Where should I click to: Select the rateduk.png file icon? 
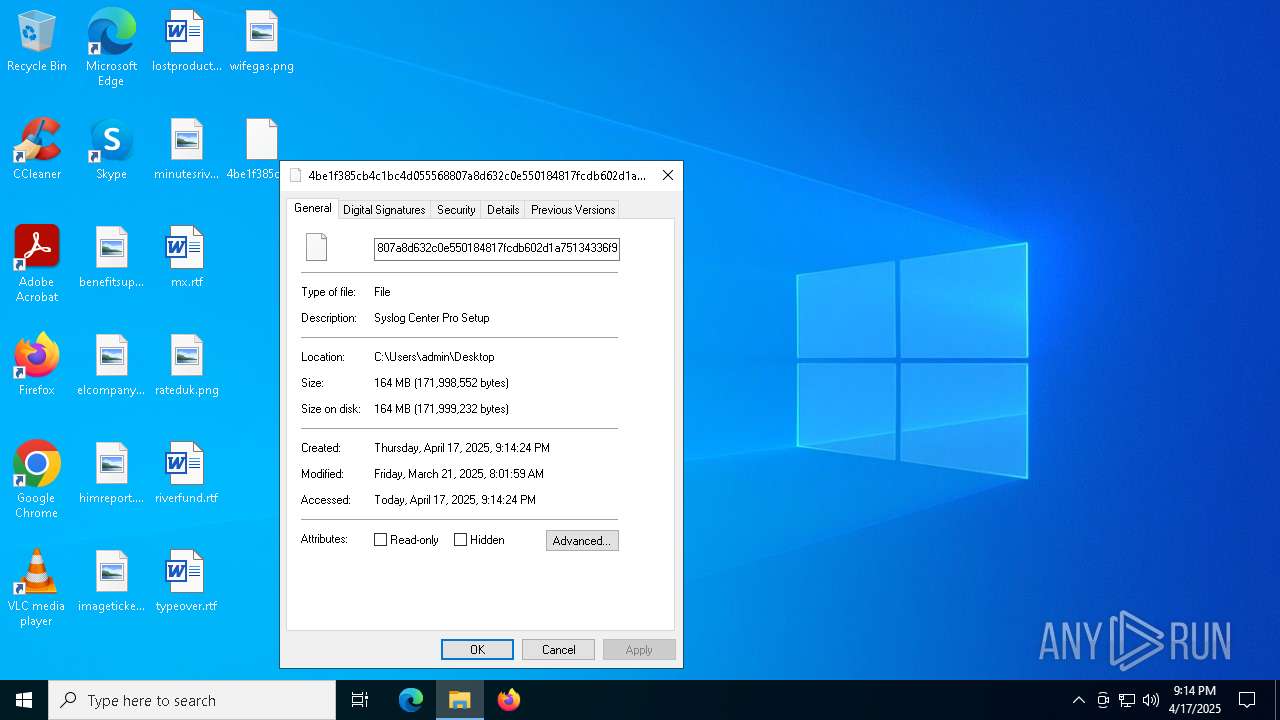click(x=186, y=366)
